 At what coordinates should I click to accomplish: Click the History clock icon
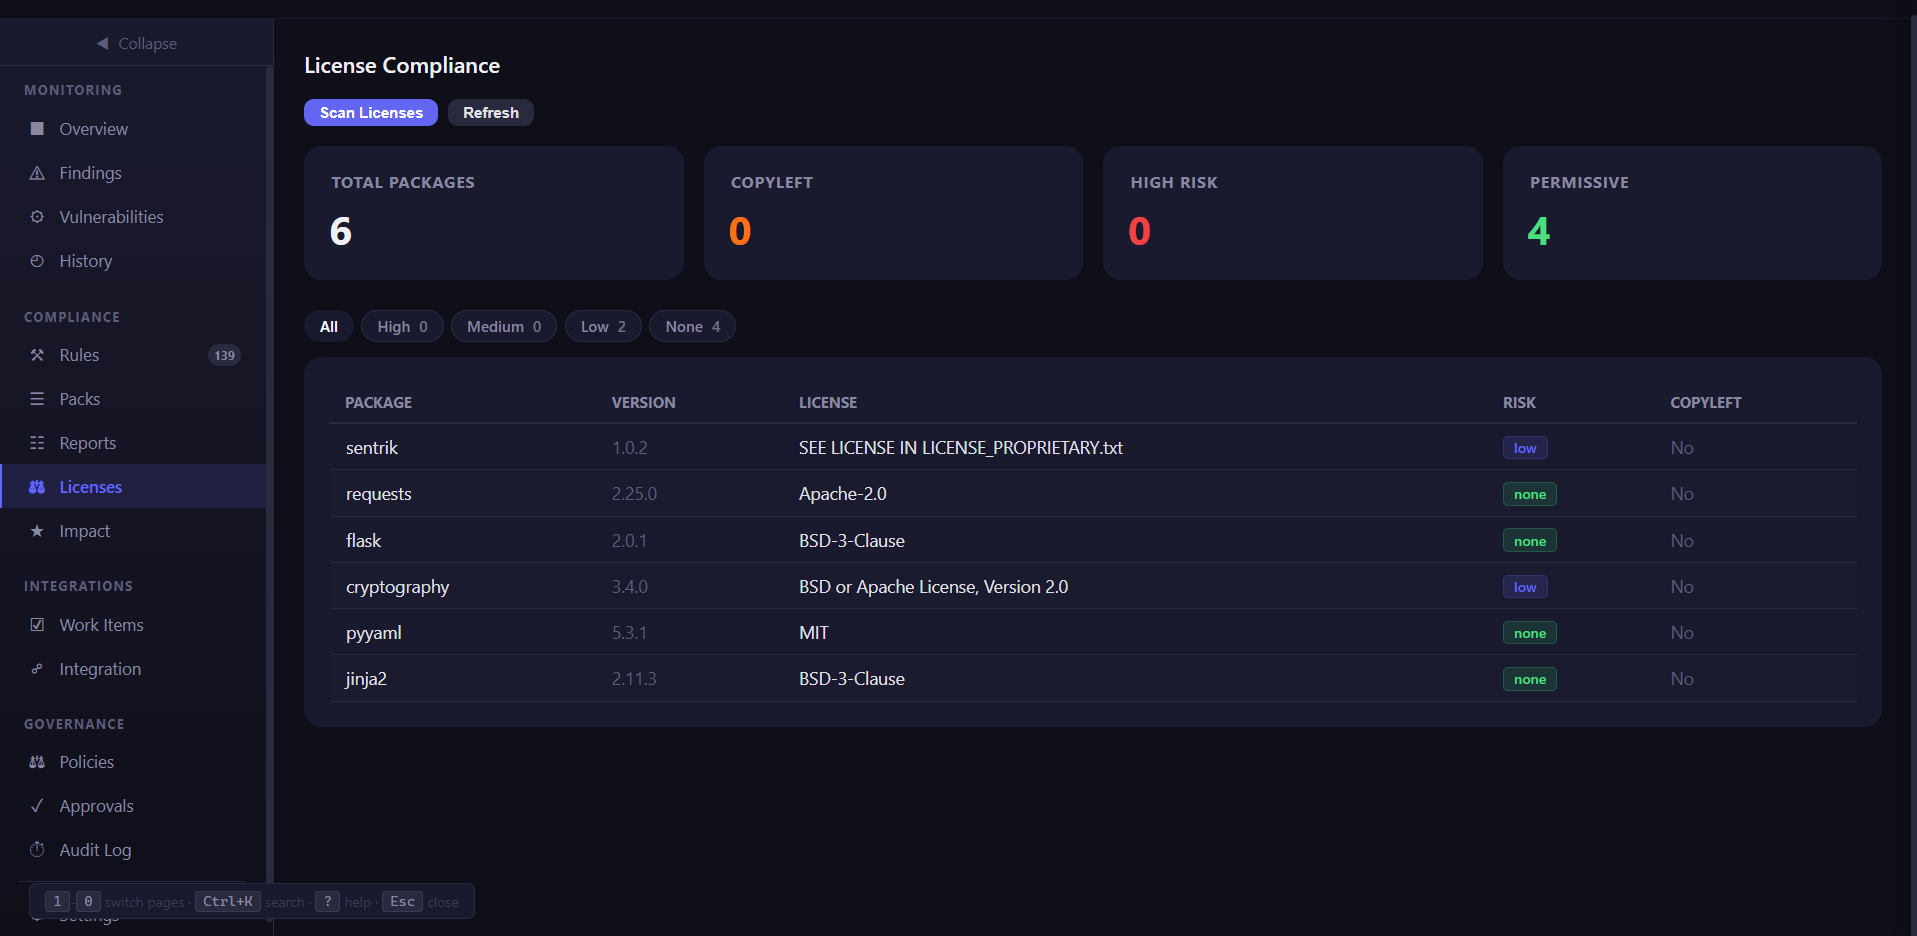(37, 261)
